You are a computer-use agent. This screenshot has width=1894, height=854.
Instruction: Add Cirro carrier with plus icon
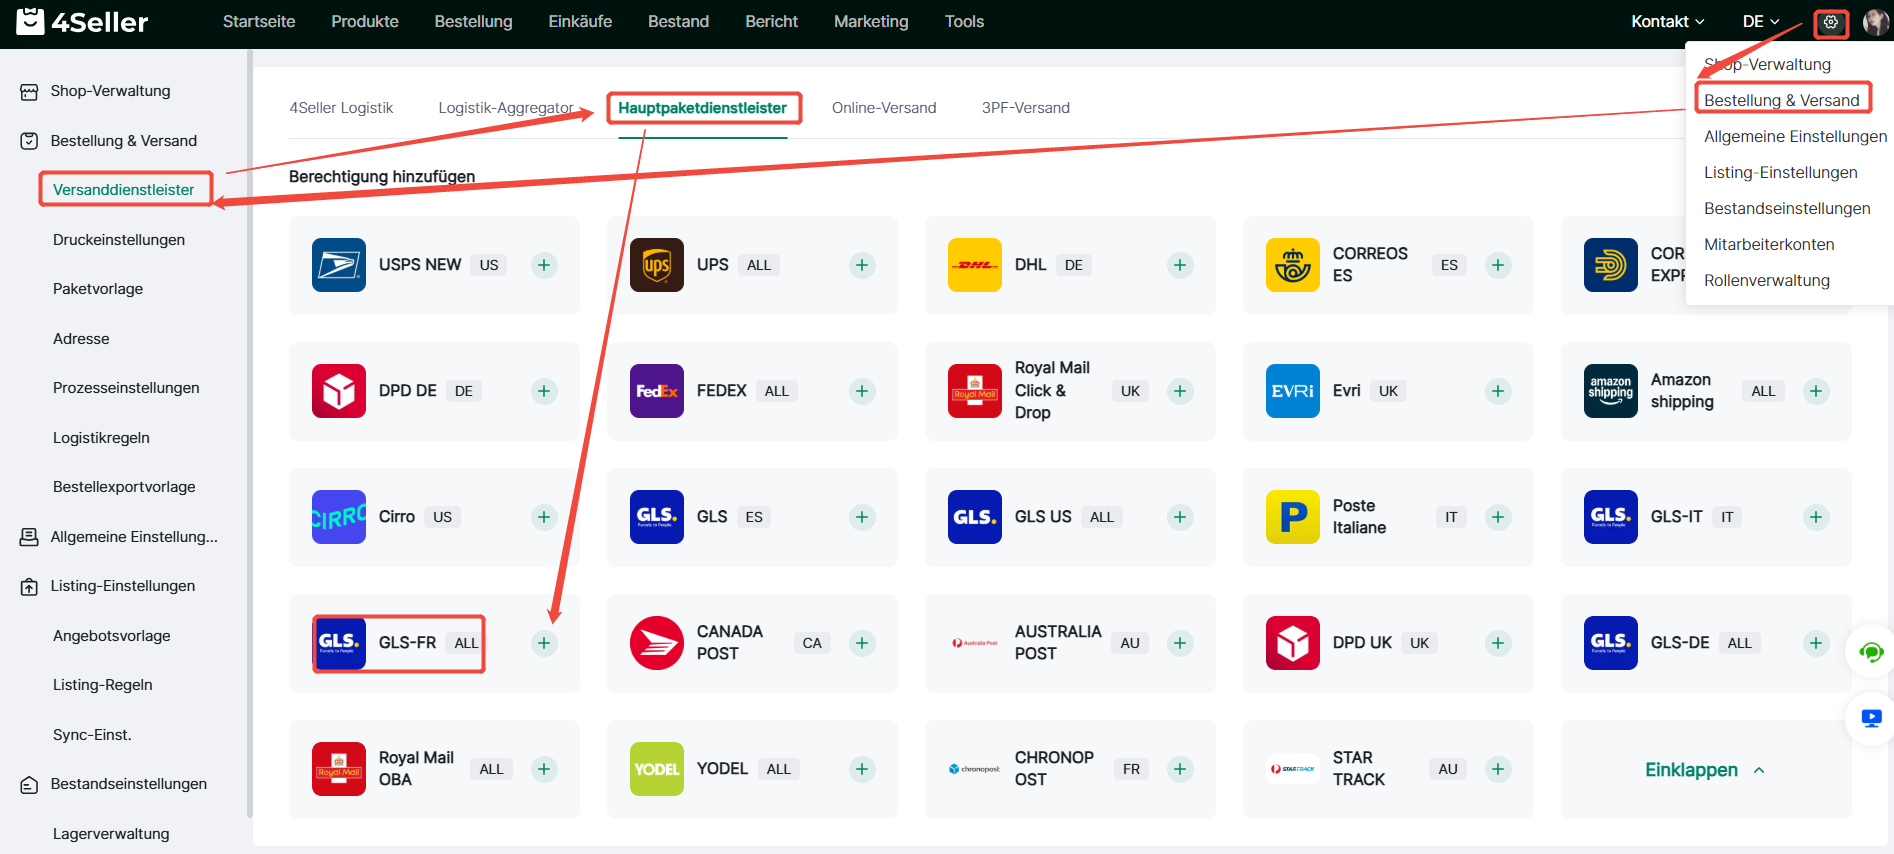[x=544, y=517]
